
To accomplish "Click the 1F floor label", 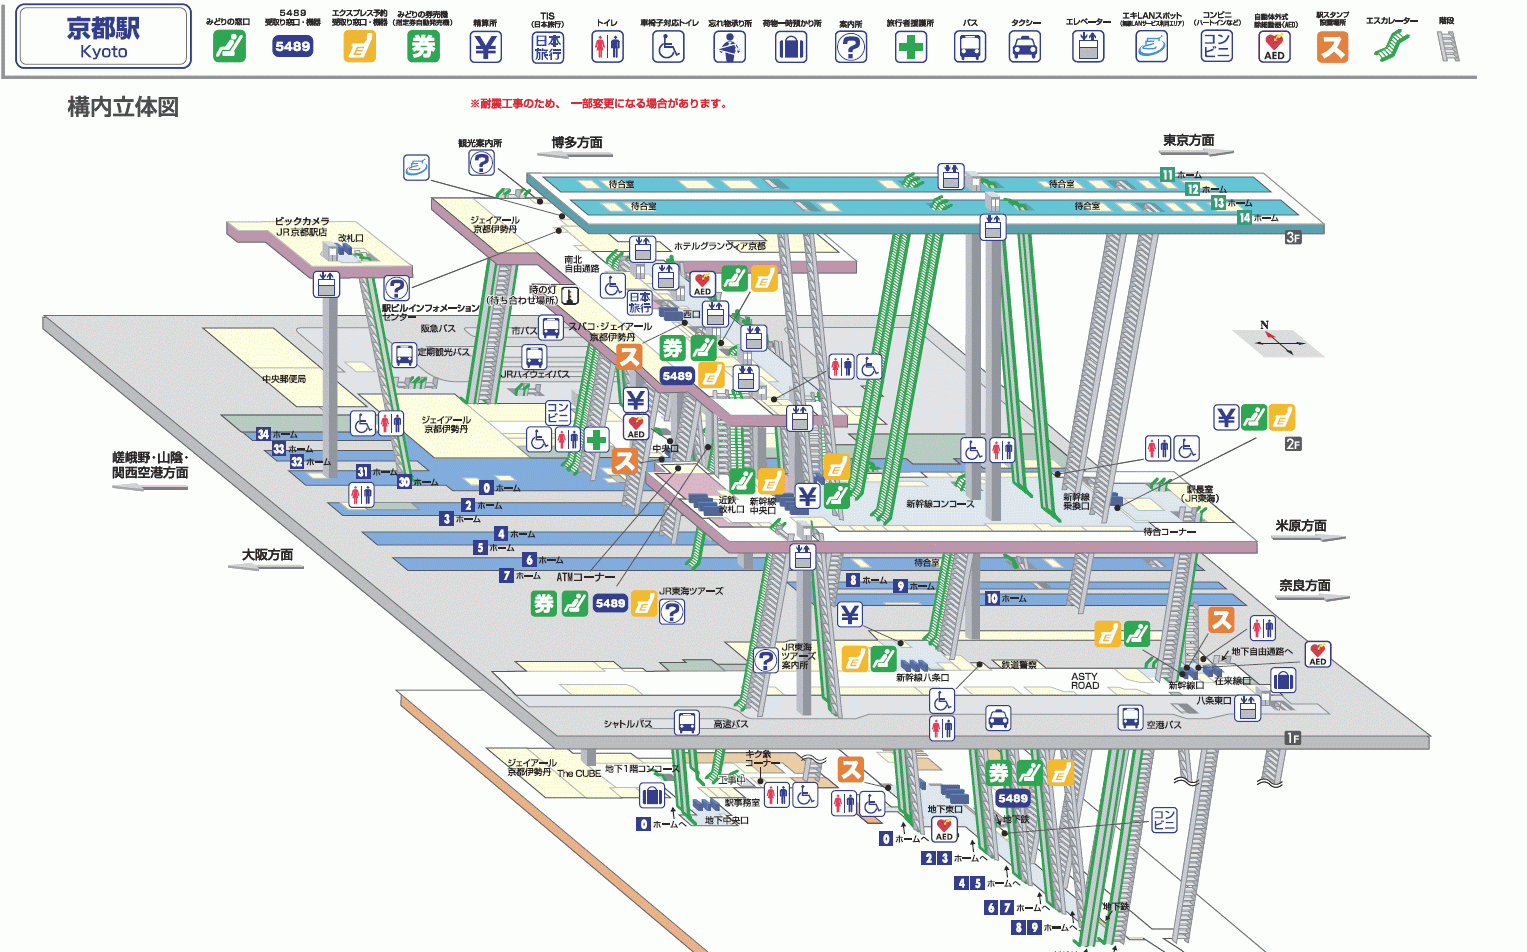I will tap(1293, 738).
